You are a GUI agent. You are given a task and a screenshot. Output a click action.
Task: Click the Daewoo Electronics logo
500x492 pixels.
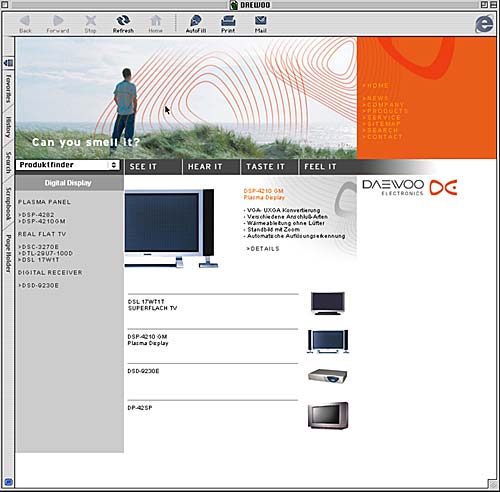[x=410, y=188]
